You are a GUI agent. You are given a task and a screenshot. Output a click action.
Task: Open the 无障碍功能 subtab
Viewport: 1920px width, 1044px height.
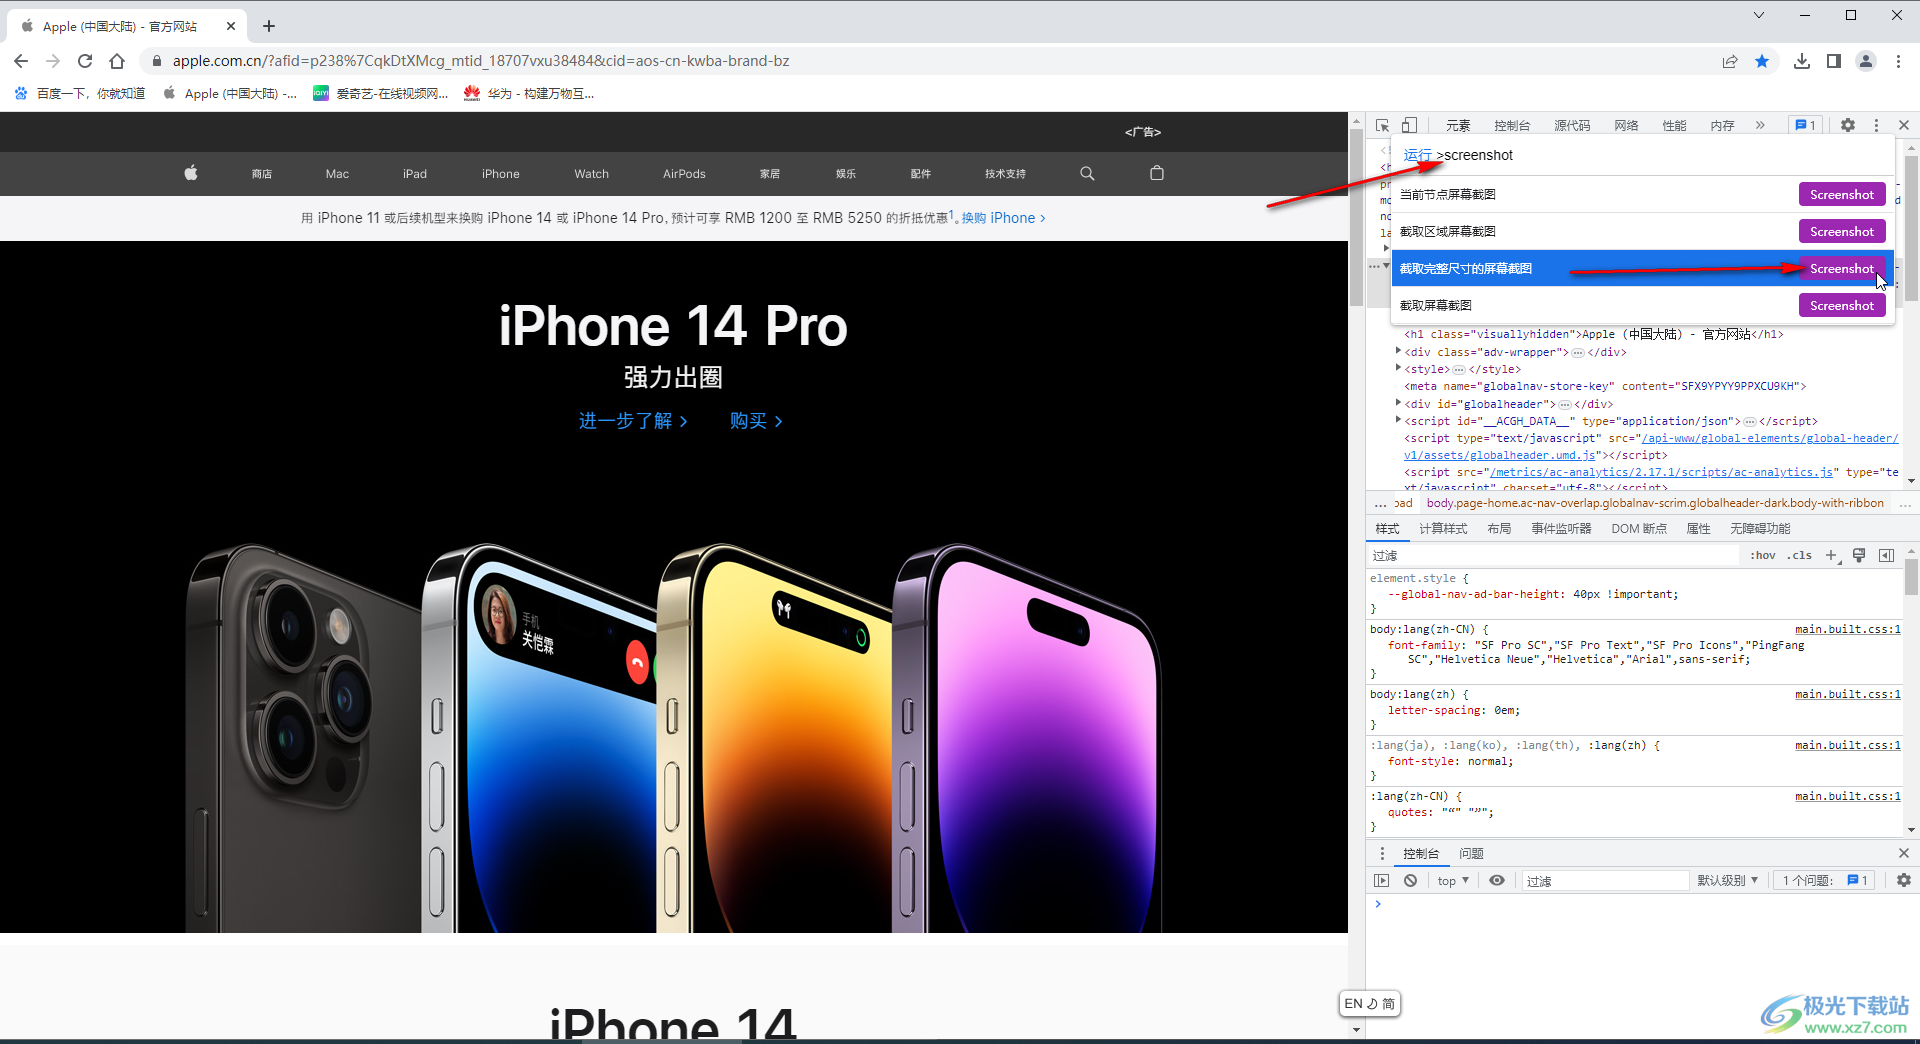pyautogui.click(x=1760, y=528)
